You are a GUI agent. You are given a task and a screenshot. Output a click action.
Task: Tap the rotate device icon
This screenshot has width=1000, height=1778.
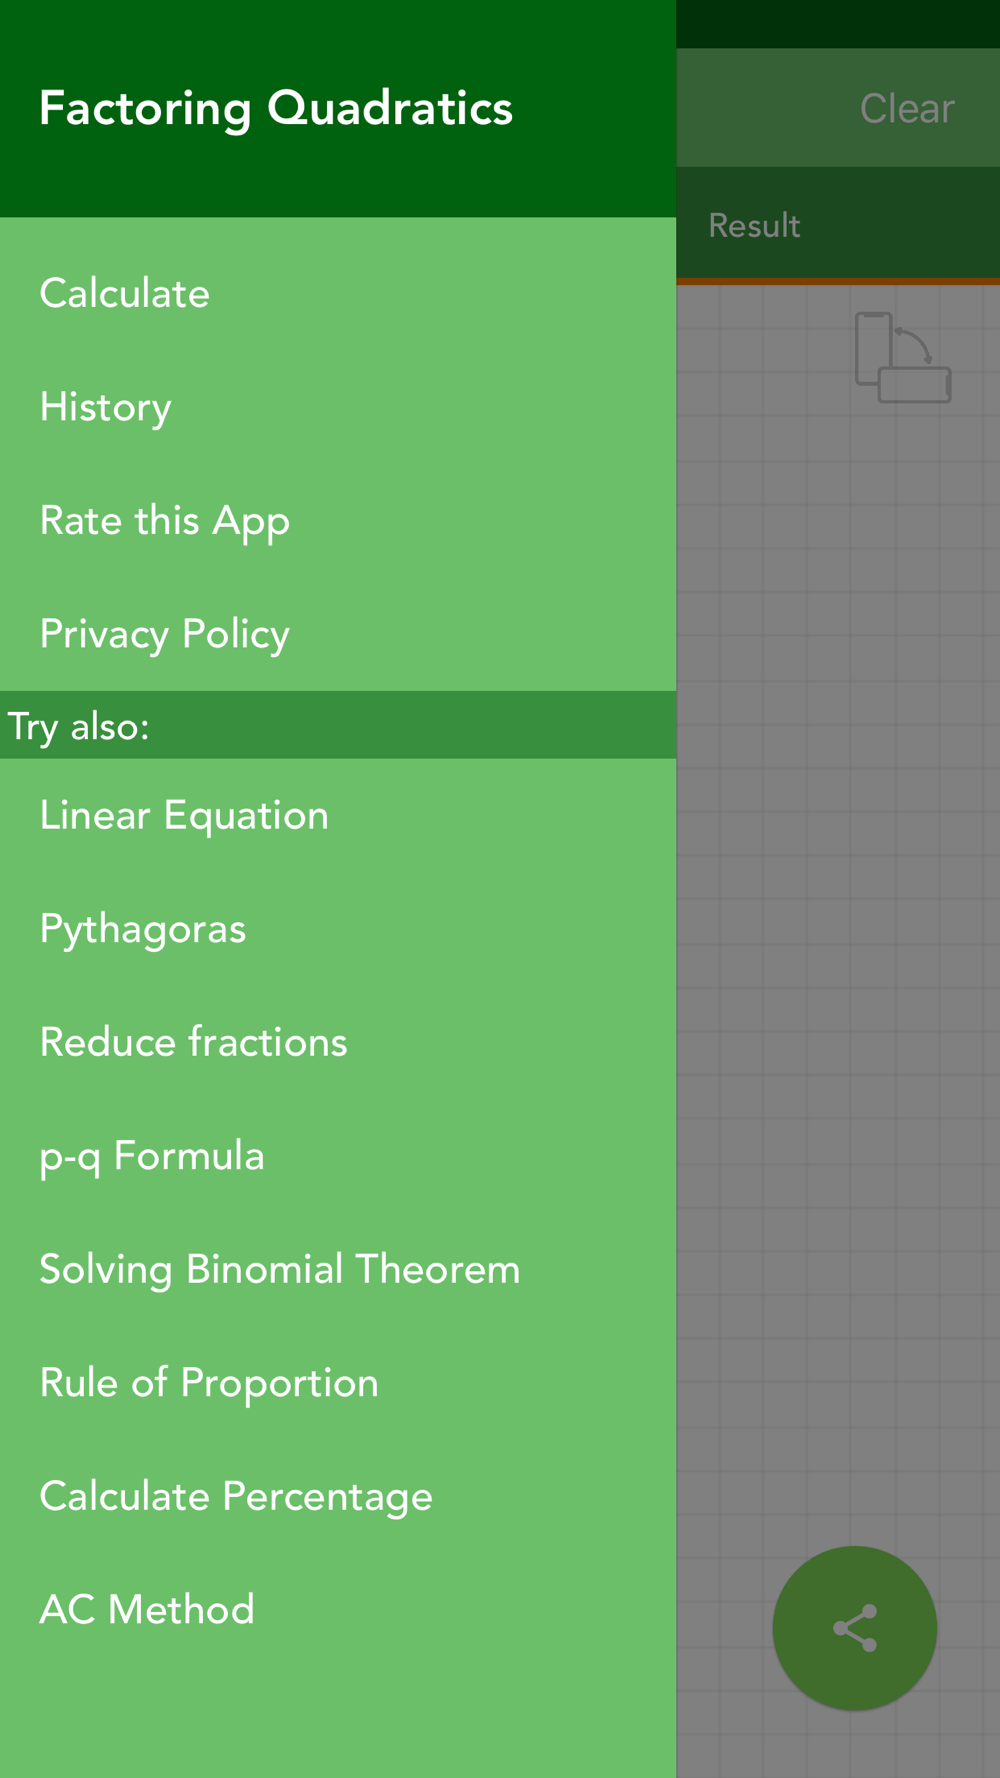coord(902,357)
